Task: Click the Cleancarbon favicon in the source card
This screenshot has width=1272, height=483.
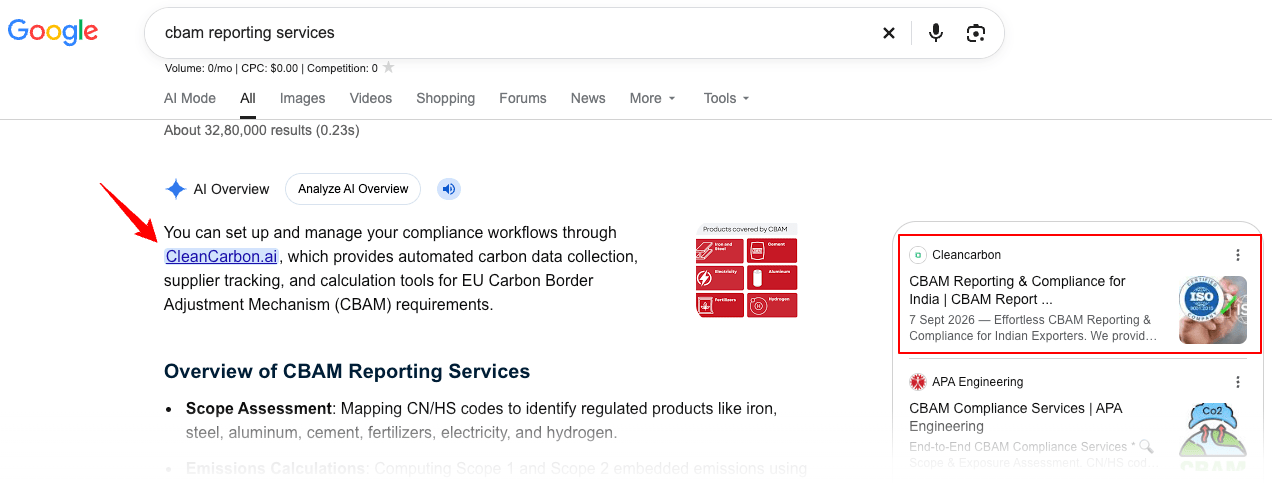Action: coord(918,255)
